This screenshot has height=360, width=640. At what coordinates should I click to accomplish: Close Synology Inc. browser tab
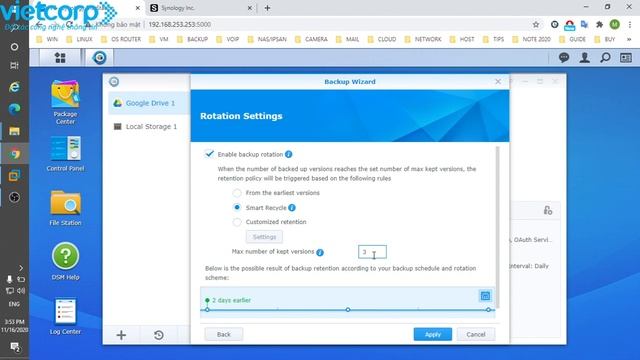click(250, 8)
